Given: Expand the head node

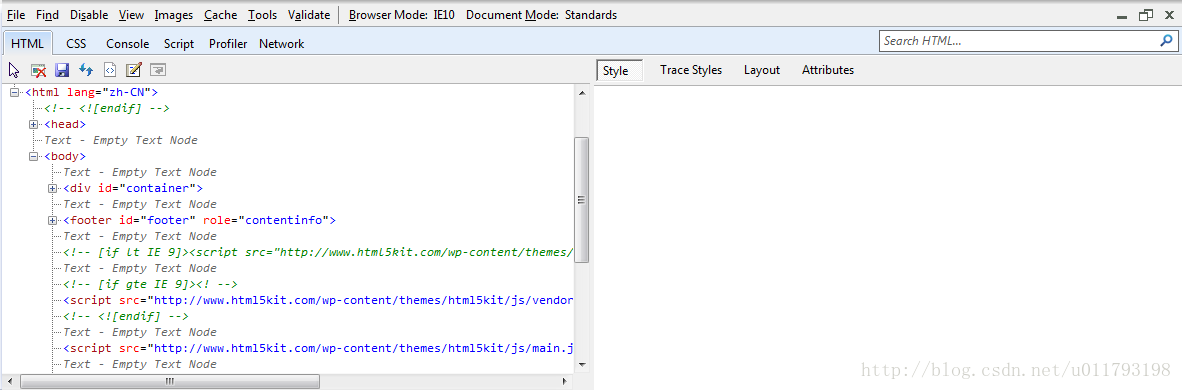Looking at the screenshot, I should (x=34, y=124).
